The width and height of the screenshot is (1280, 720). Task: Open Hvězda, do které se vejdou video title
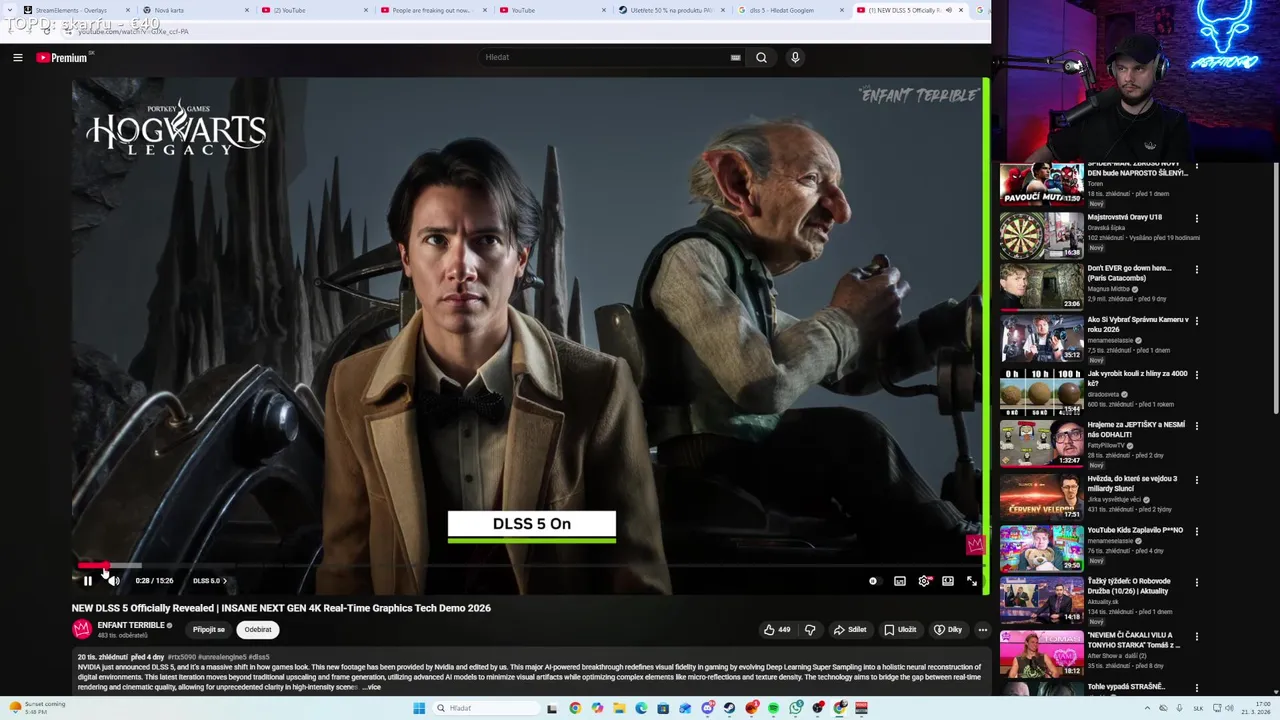[x=1133, y=483]
